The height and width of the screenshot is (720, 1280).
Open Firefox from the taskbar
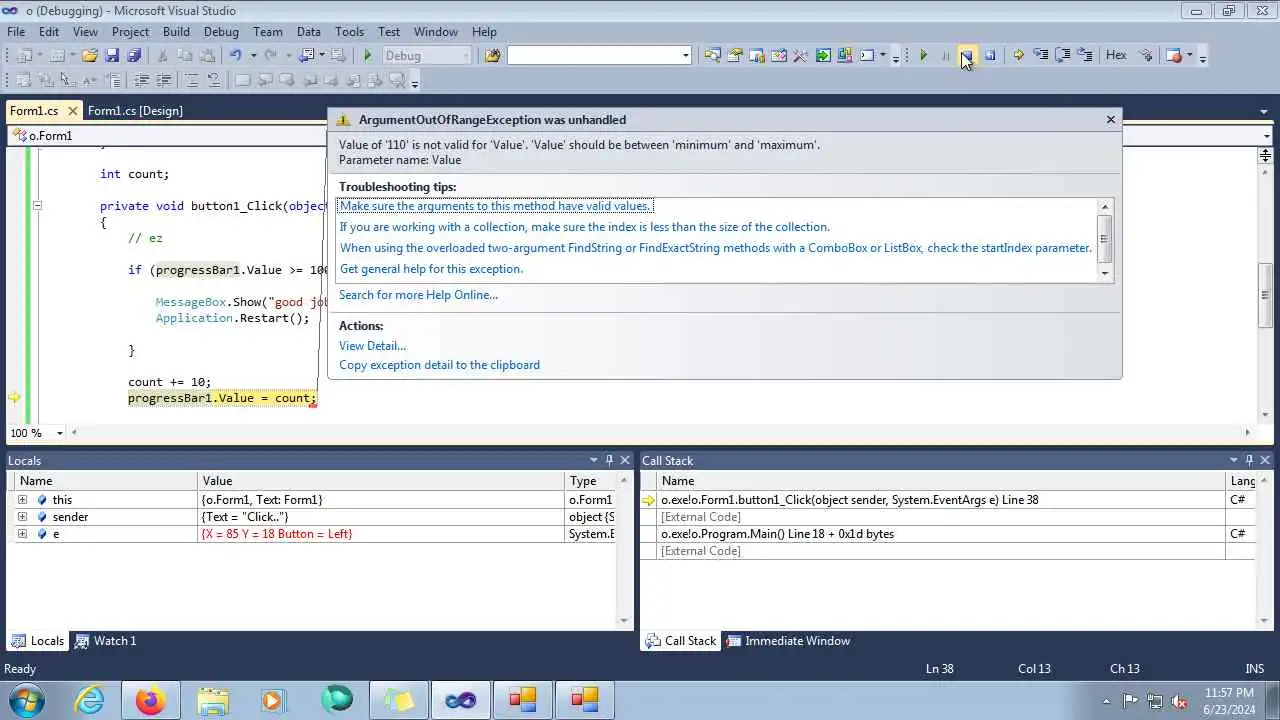[x=151, y=700]
